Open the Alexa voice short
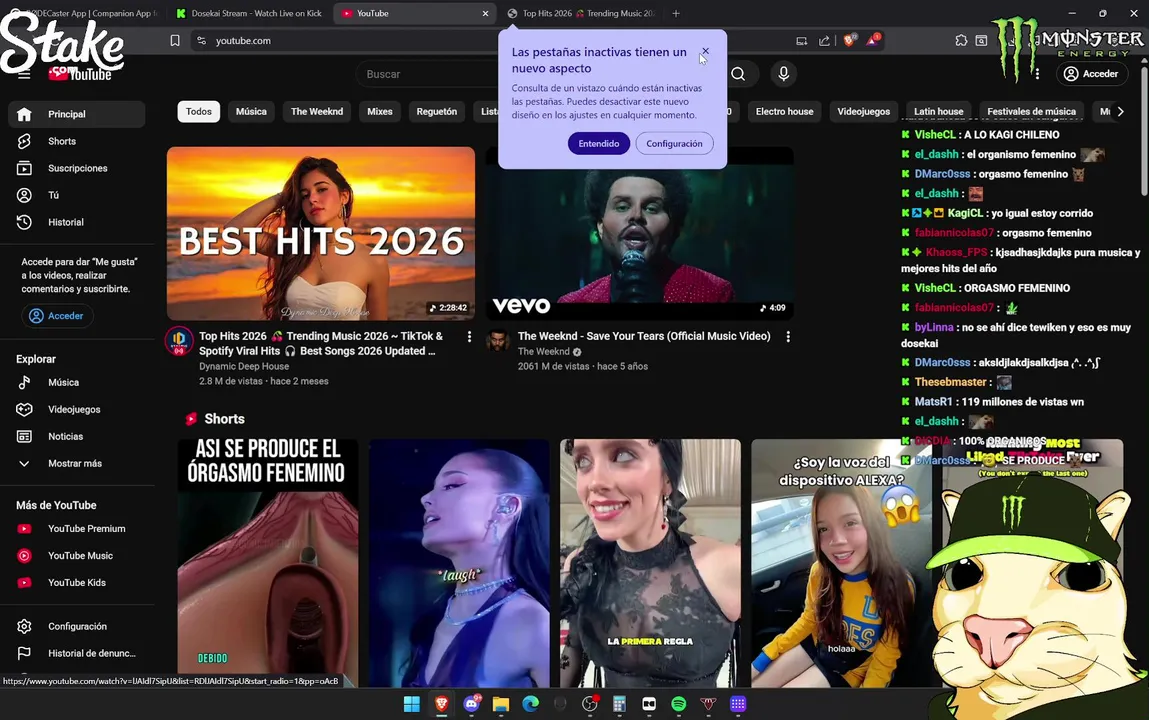The image size is (1149, 720). pyautogui.click(x=841, y=563)
